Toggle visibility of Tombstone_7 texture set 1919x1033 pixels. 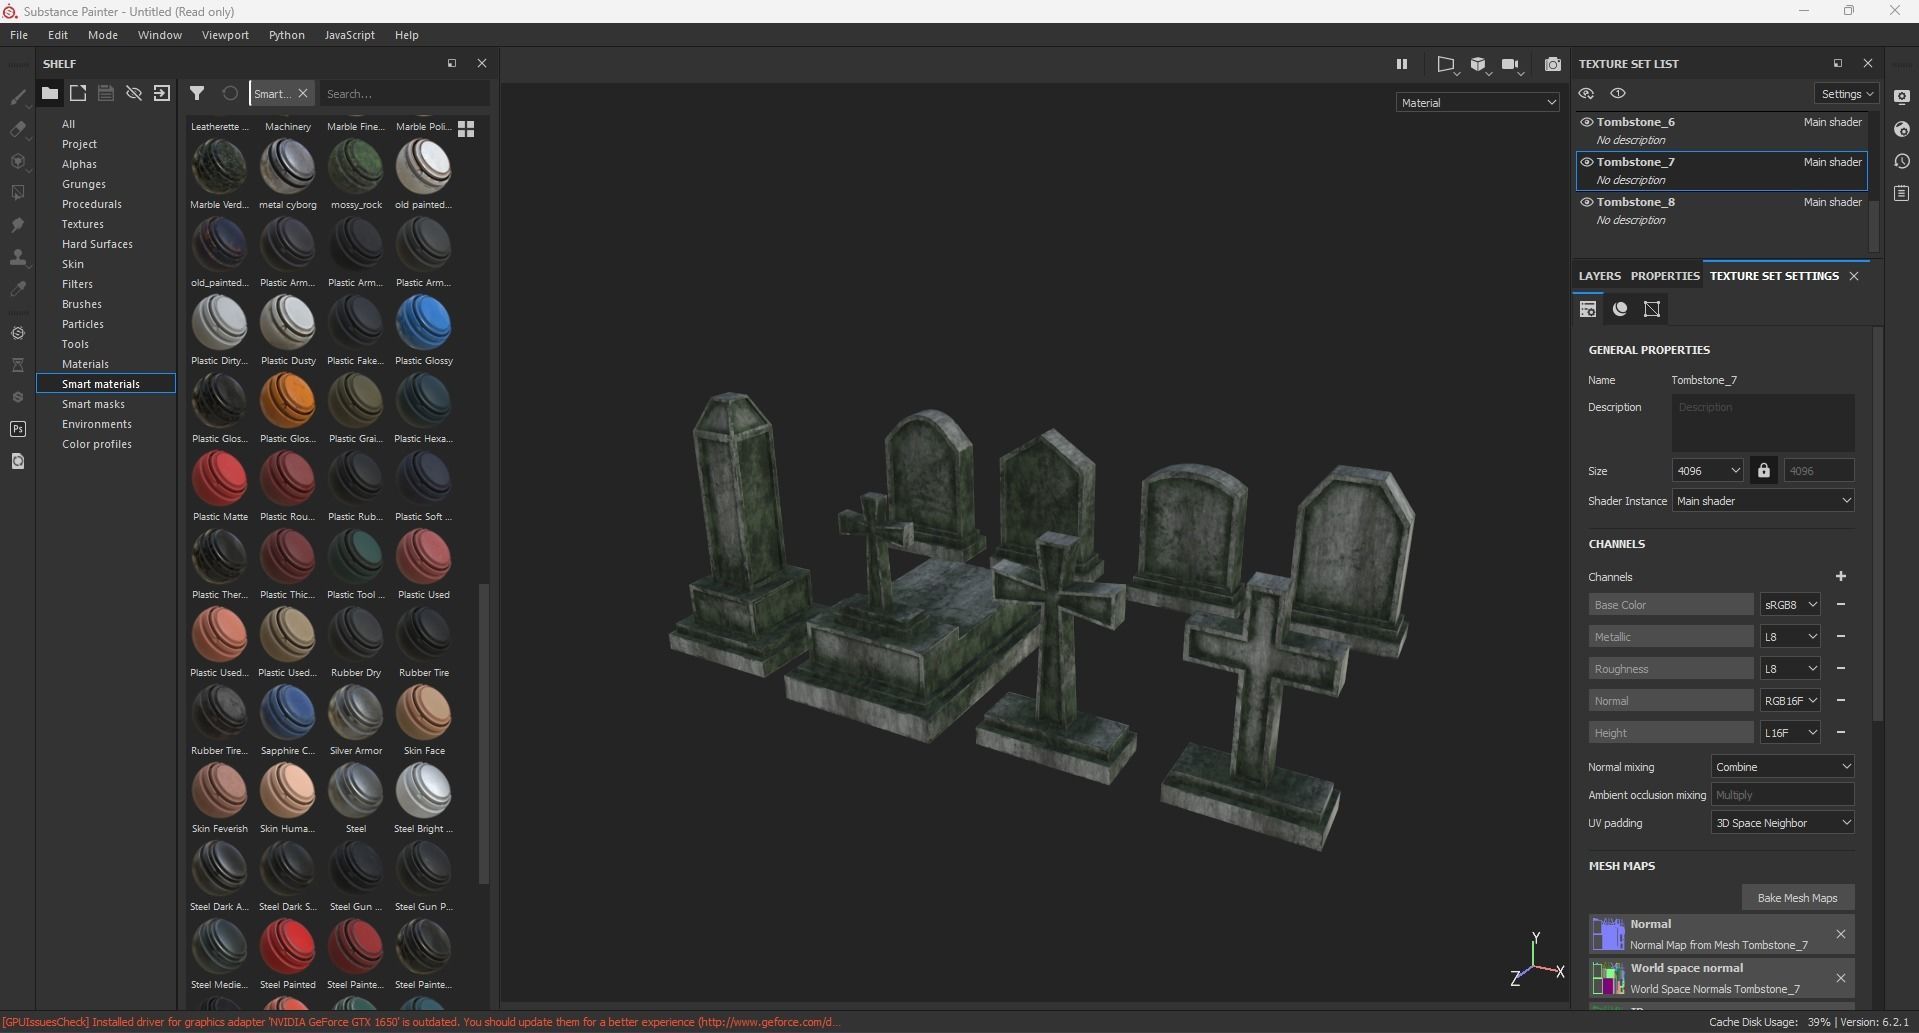pos(1586,162)
